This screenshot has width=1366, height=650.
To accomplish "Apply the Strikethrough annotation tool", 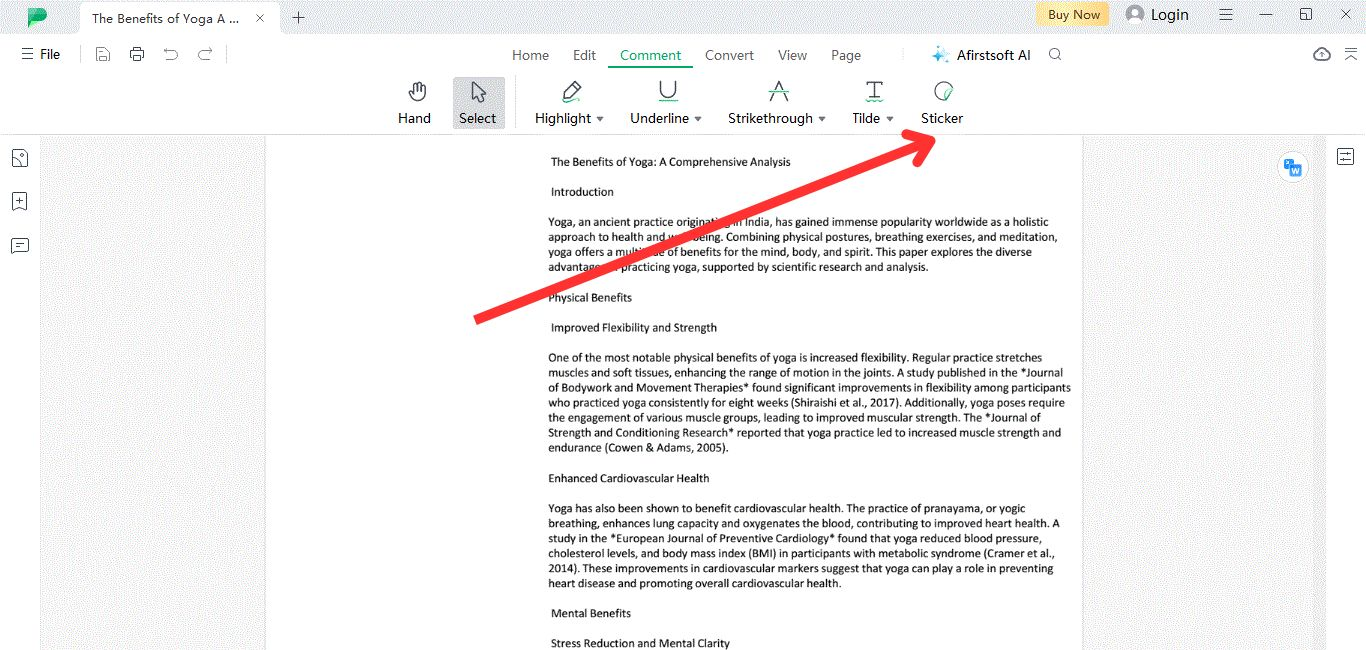I will (x=771, y=104).
